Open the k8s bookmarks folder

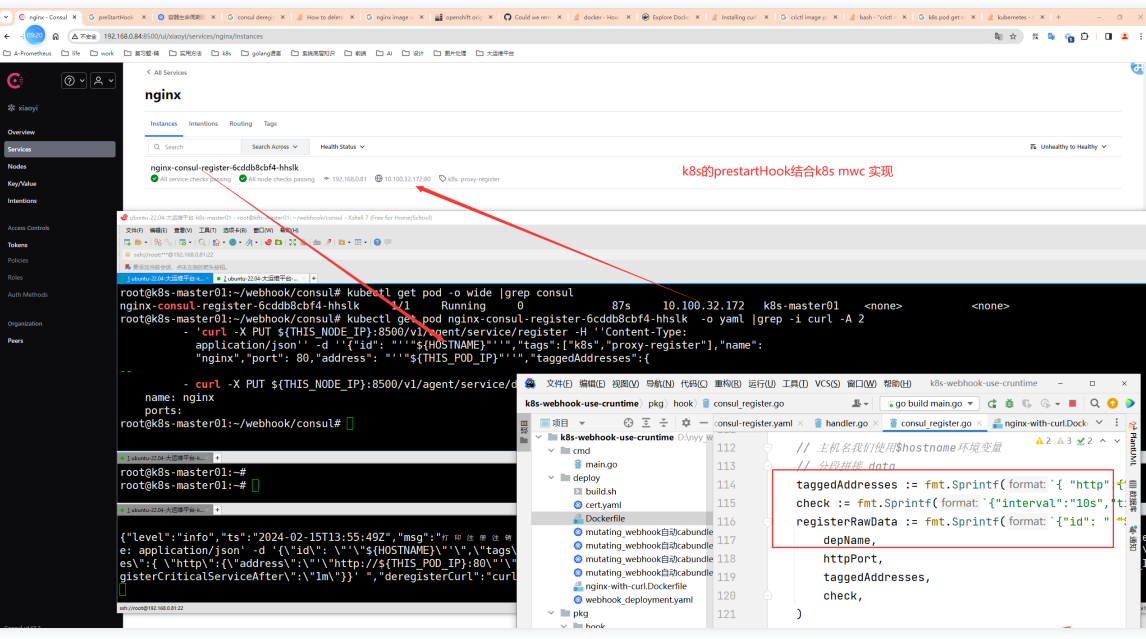[x=221, y=53]
